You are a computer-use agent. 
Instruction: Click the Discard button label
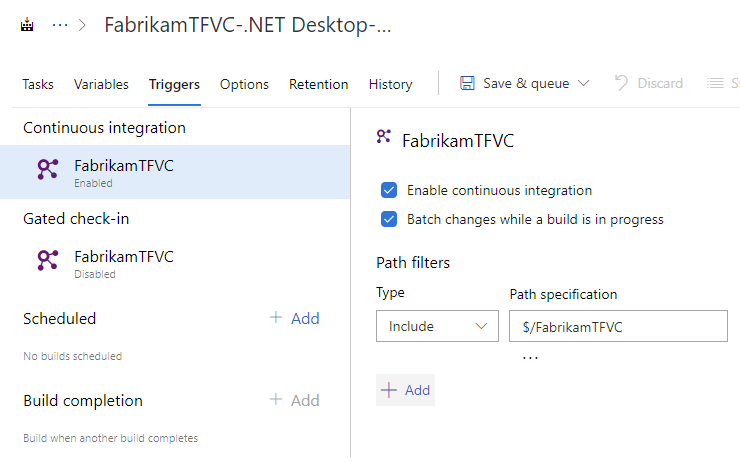[660, 83]
